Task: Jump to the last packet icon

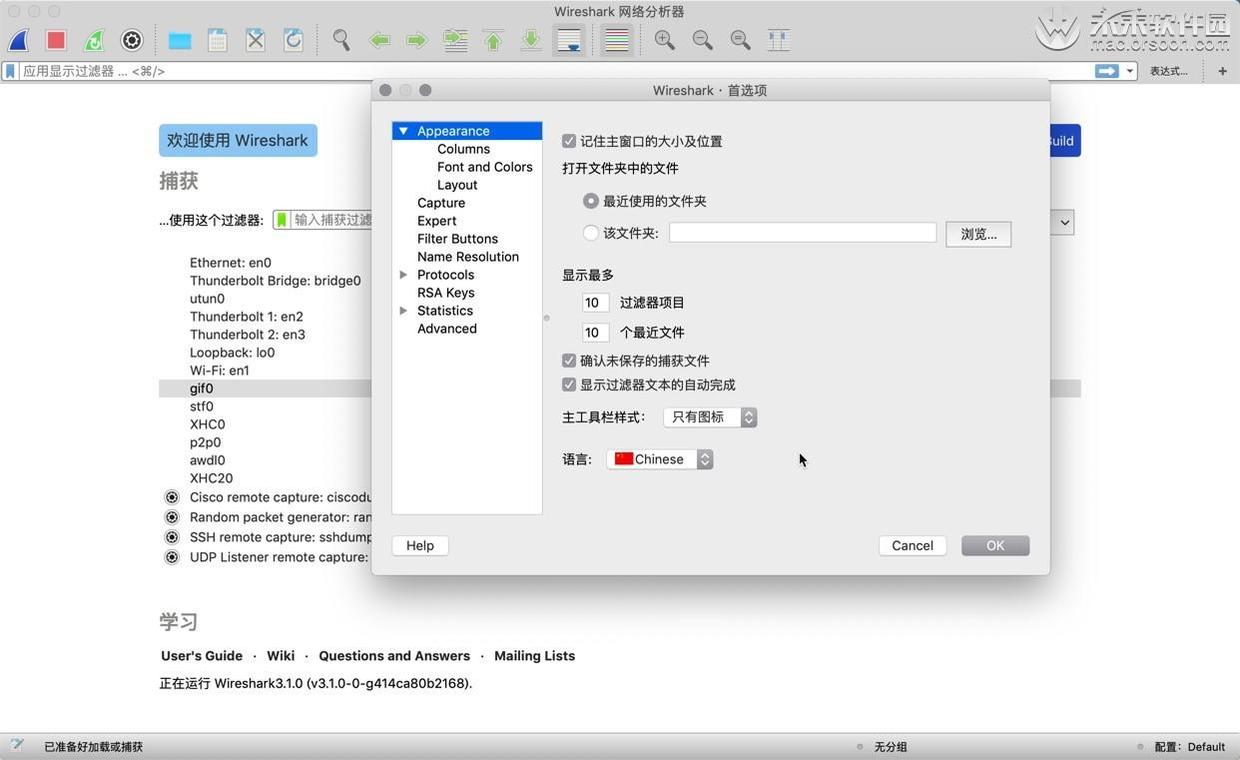Action: click(x=531, y=40)
